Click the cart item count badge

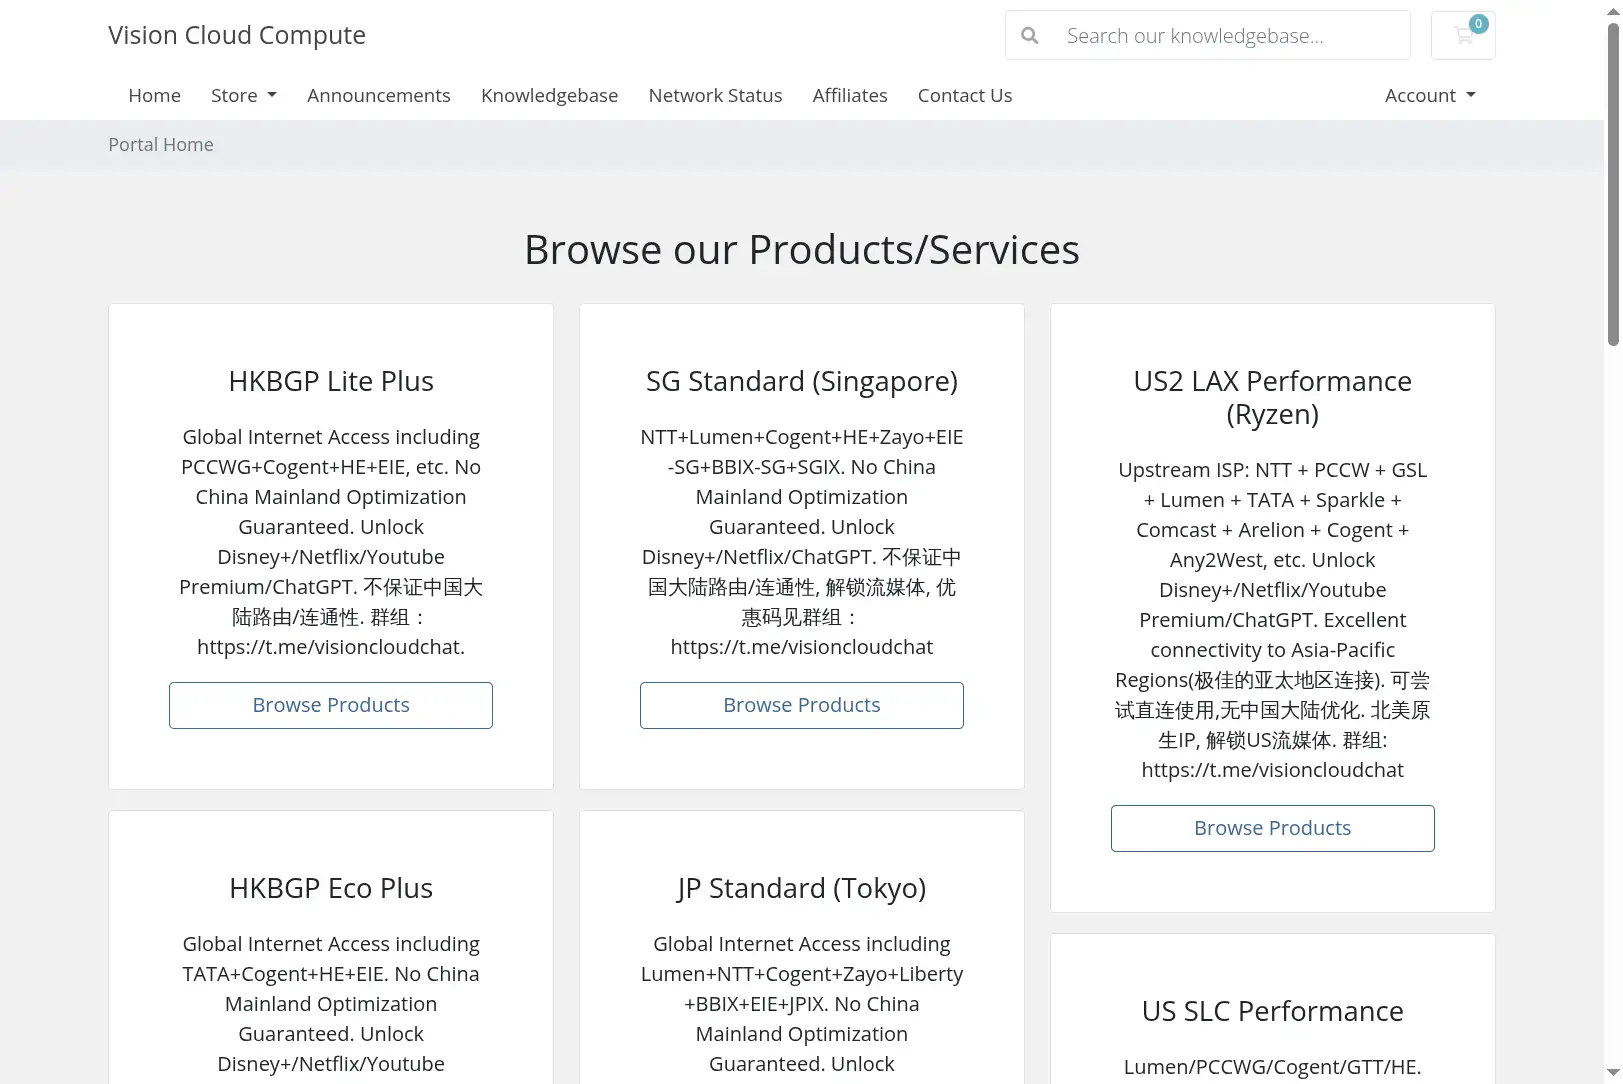[x=1478, y=24]
